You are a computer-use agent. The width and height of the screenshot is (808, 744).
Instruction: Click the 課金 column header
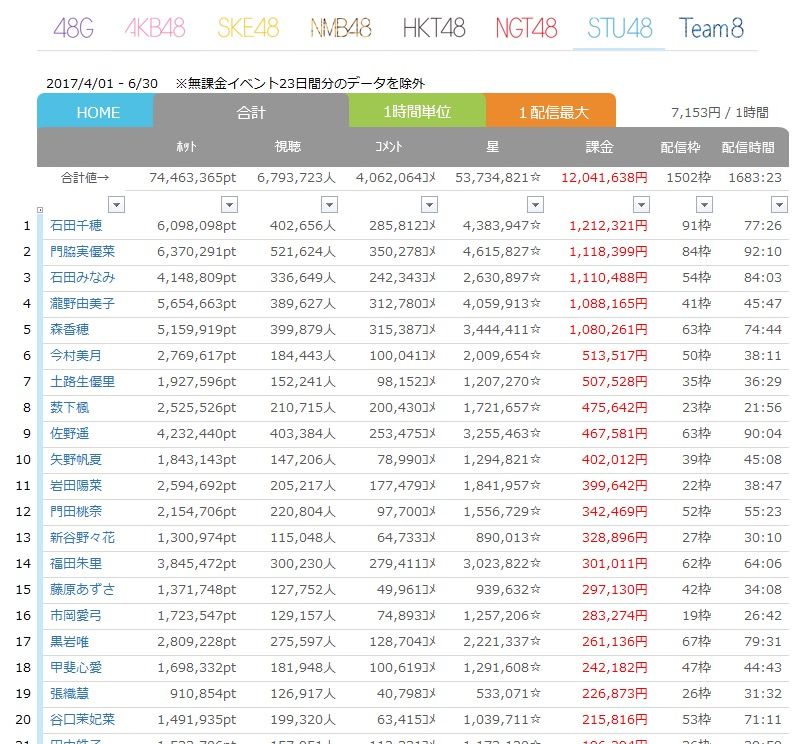pyautogui.click(x=599, y=147)
